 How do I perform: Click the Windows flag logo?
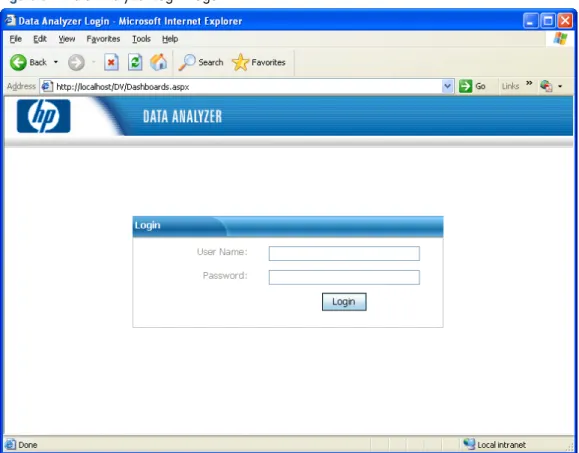click(560, 38)
